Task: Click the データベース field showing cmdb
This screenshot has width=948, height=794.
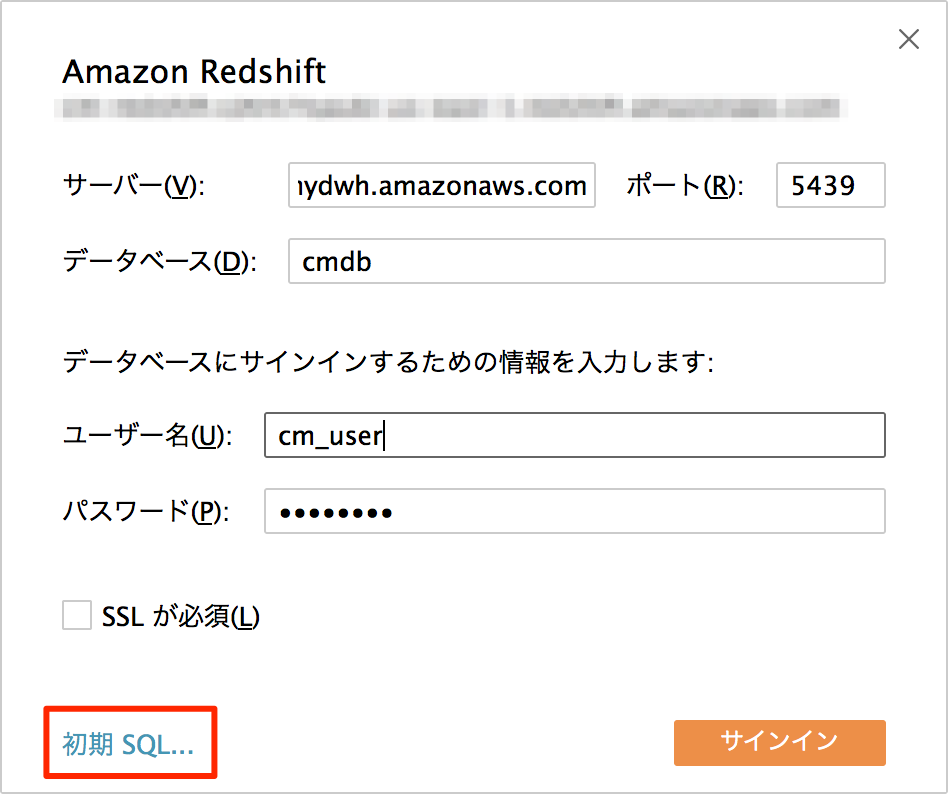Action: tap(587, 261)
